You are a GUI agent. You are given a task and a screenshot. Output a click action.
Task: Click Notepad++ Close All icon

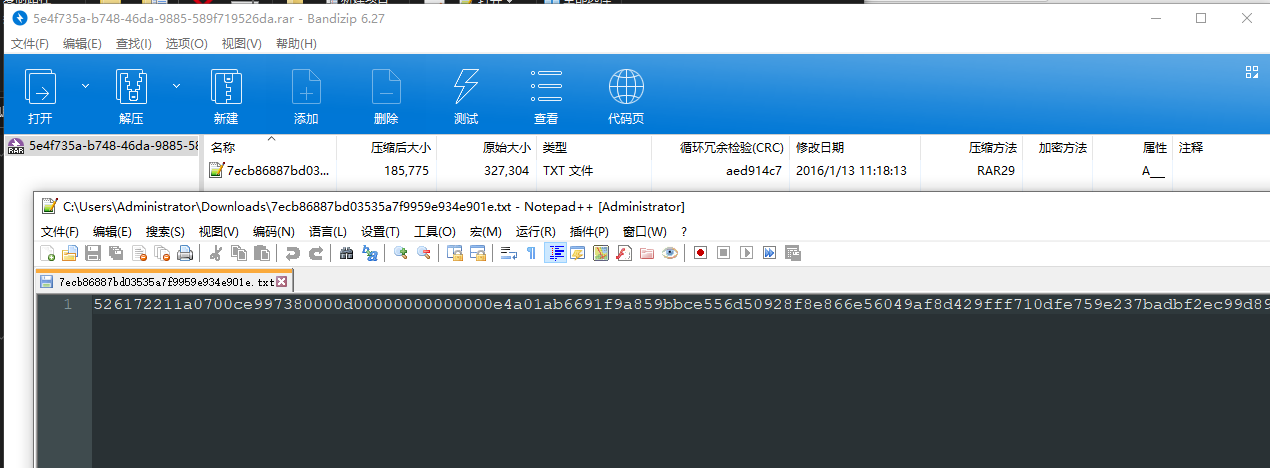click(162, 253)
